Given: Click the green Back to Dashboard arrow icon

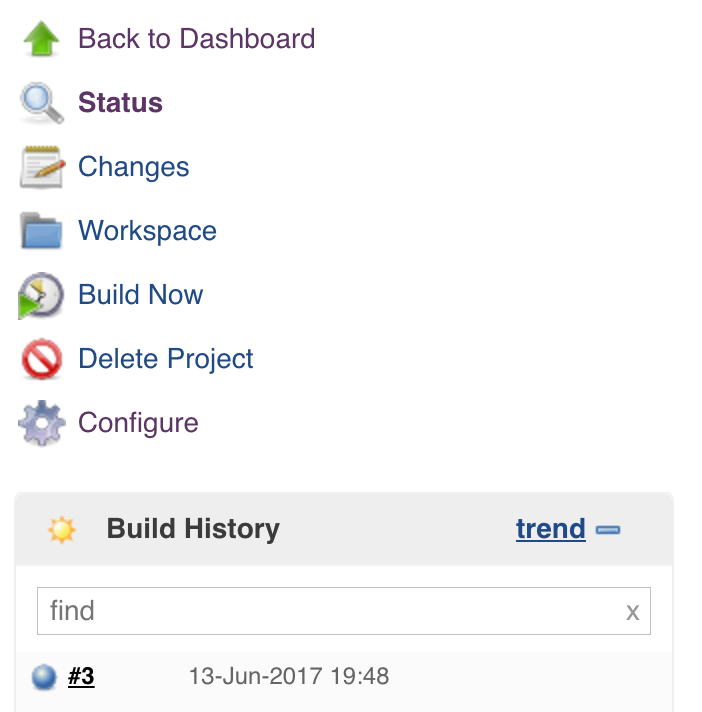Looking at the screenshot, I should 41,39.
